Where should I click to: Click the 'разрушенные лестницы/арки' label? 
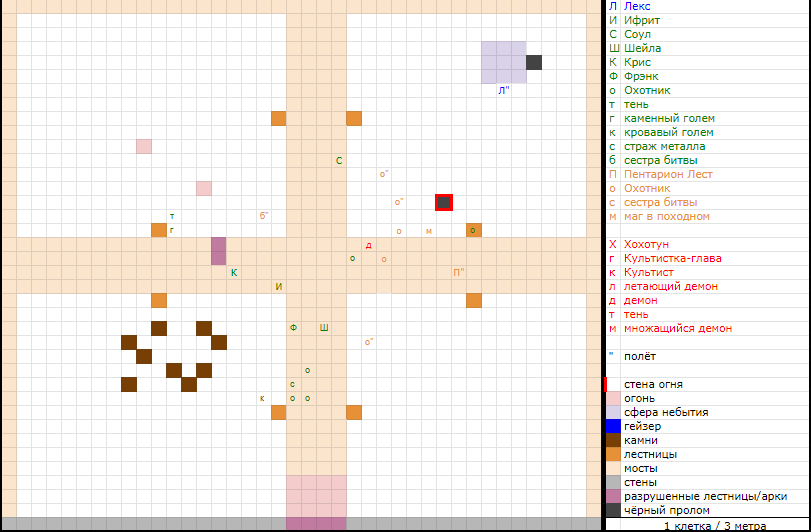coord(705,496)
